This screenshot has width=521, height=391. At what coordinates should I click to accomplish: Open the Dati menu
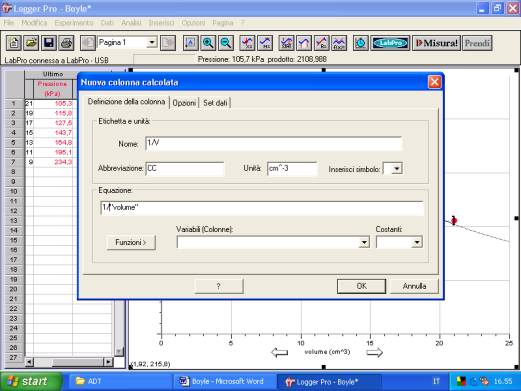click(x=107, y=23)
